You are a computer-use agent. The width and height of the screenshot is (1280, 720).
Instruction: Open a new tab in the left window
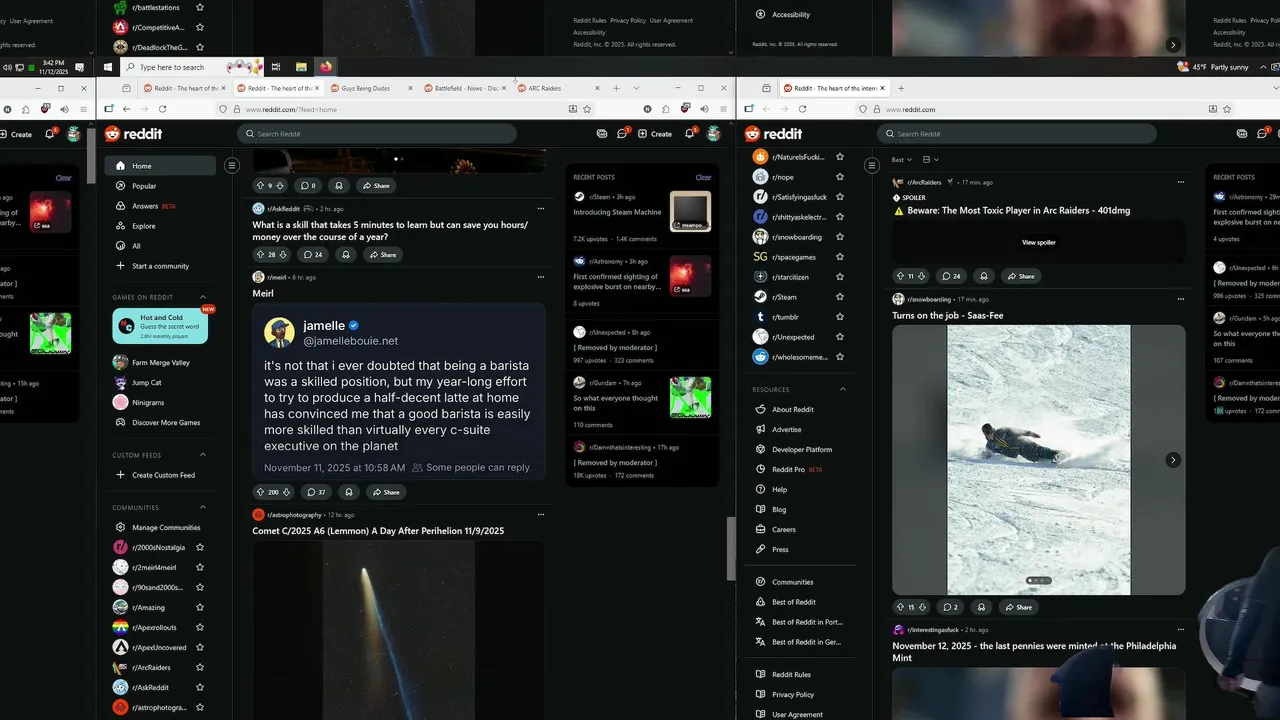point(616,88)
